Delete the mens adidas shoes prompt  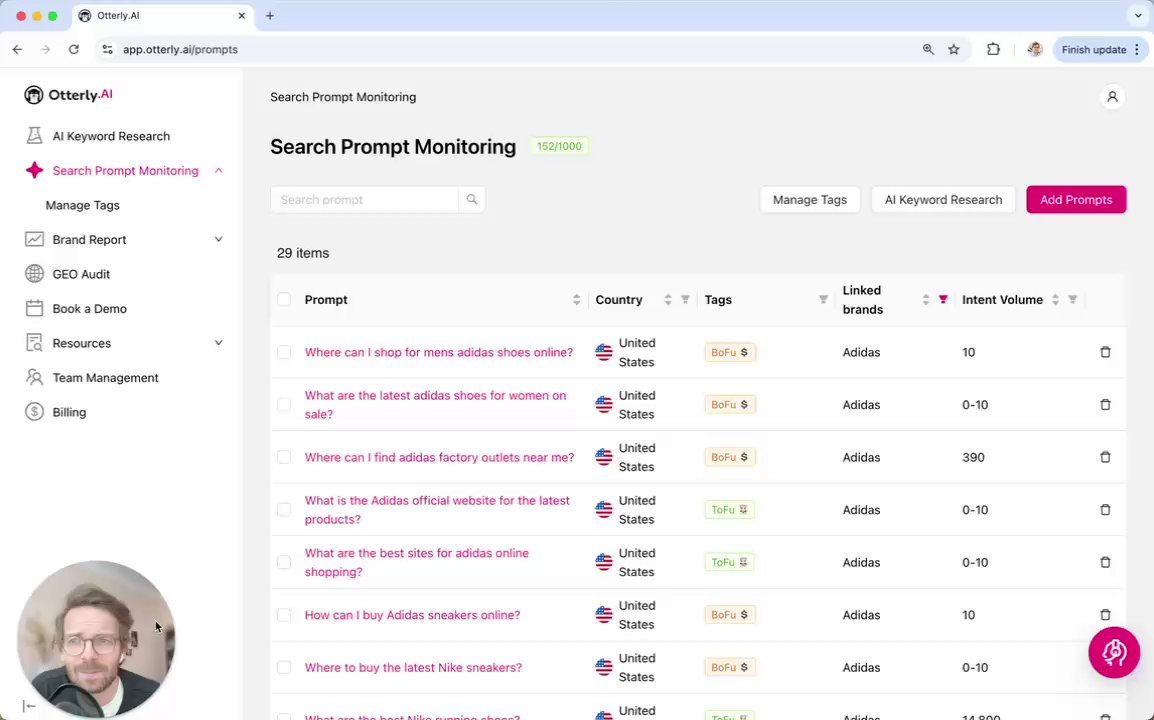1105,352
